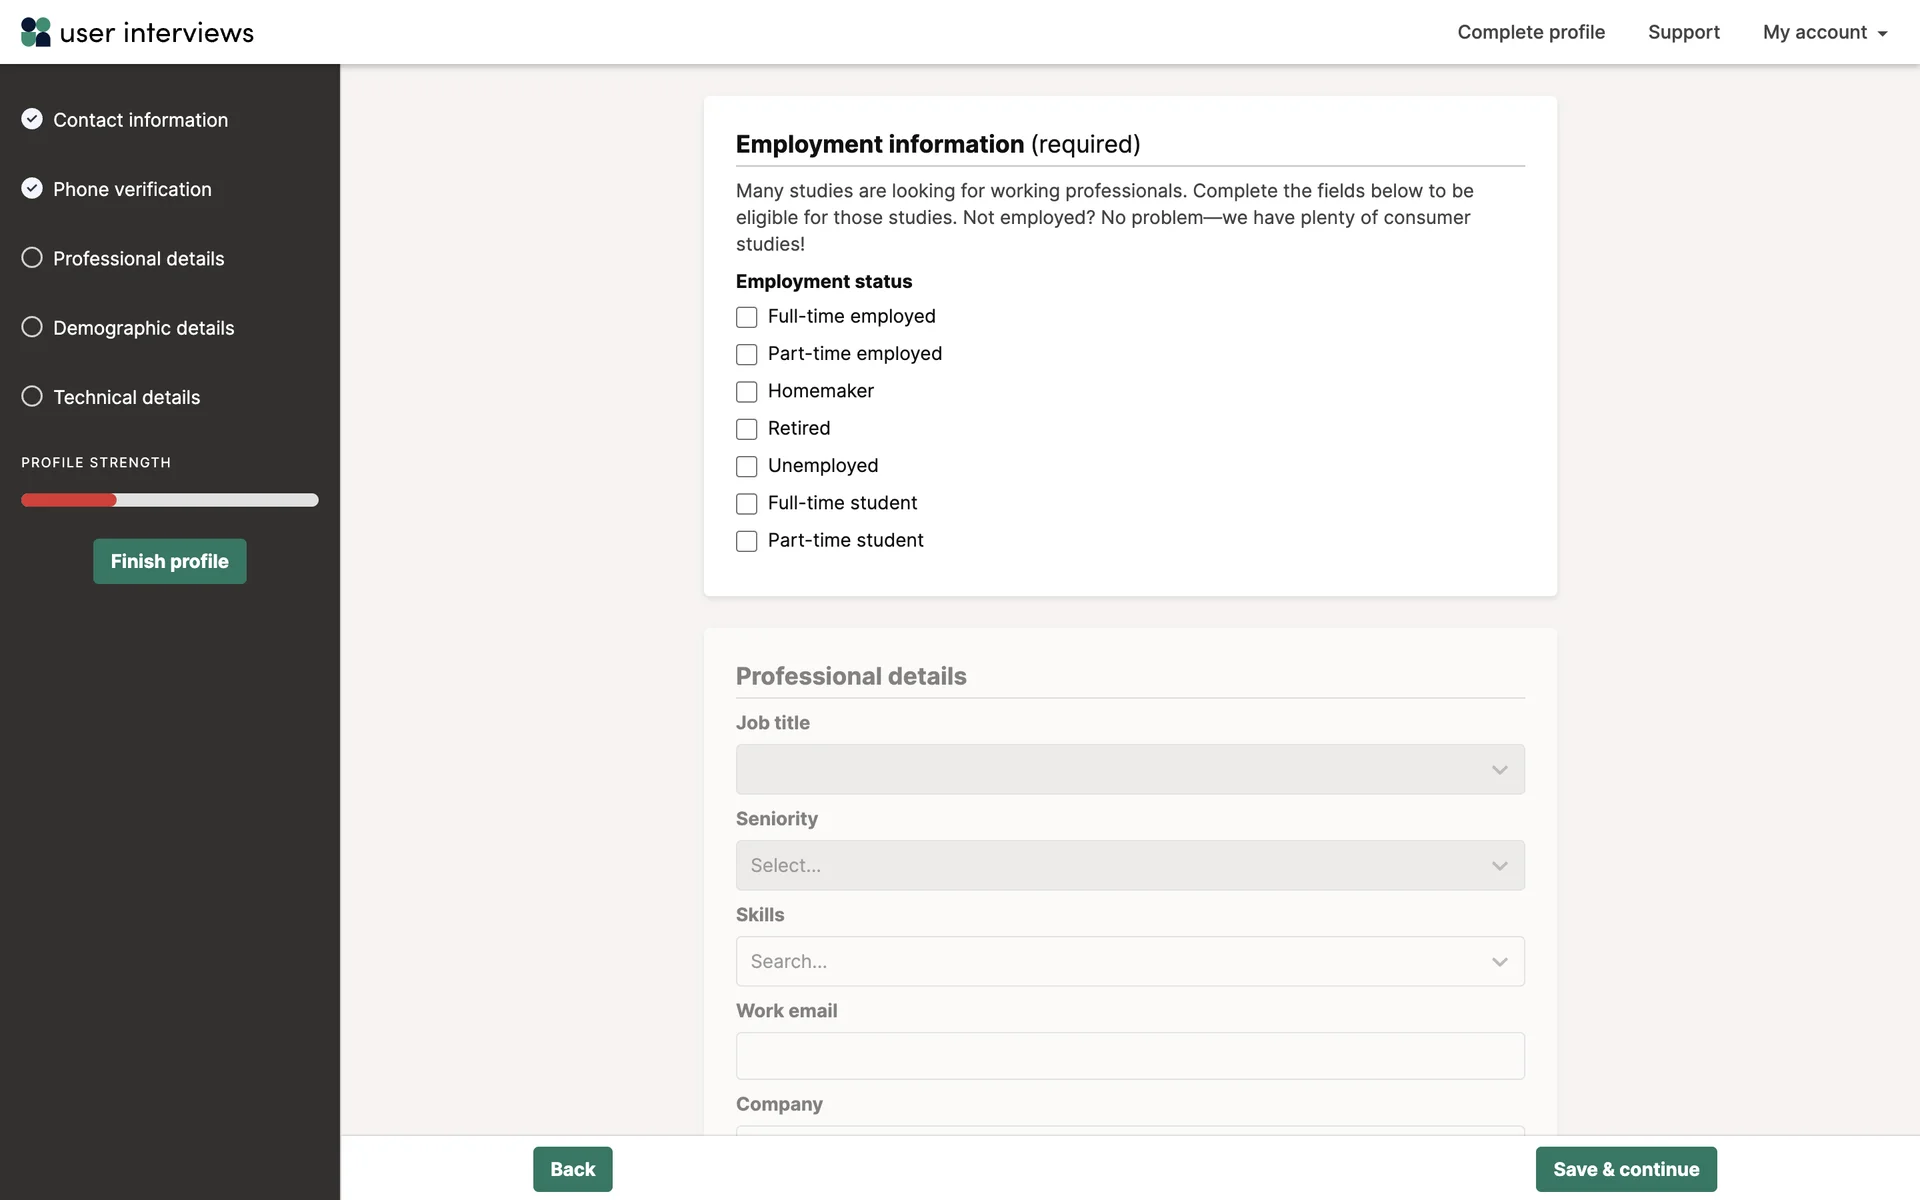Open Complete profile in top navigation

pos(1530,32)
